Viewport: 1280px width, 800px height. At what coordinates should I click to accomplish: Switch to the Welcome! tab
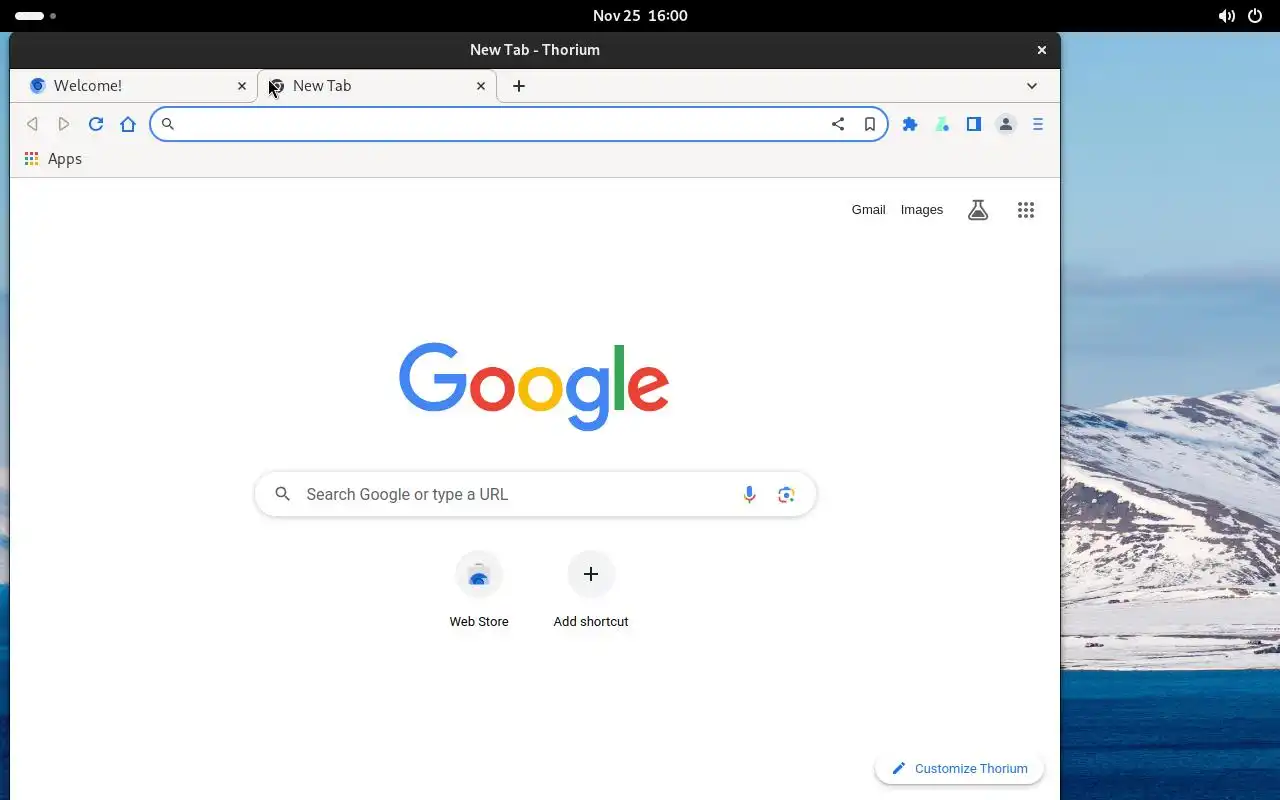134,86
